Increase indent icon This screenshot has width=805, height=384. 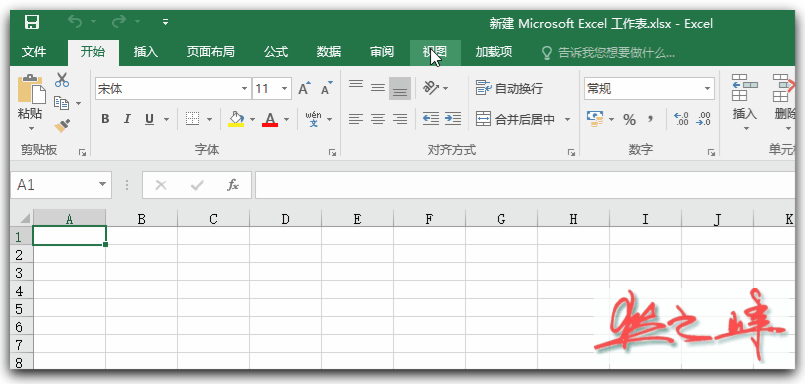tap(452, 119)
